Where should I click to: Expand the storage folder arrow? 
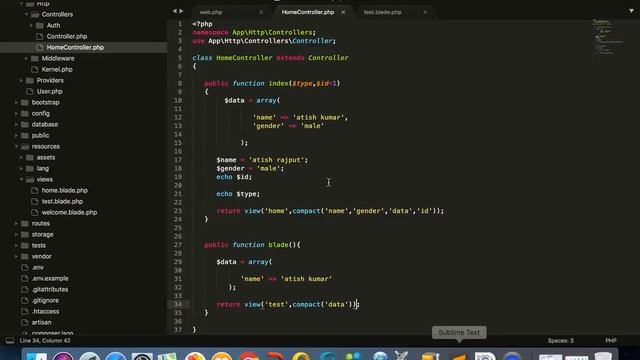coord(16,235)
